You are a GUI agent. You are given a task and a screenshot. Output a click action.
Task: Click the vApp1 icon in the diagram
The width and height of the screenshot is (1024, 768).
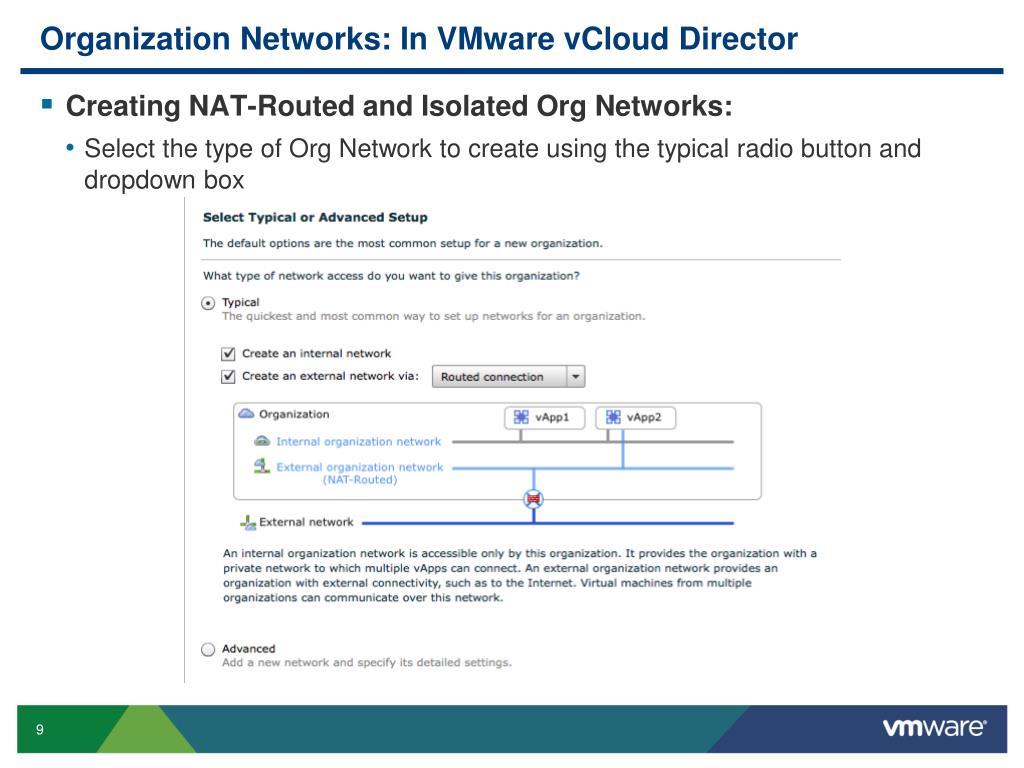pos(520,417)
